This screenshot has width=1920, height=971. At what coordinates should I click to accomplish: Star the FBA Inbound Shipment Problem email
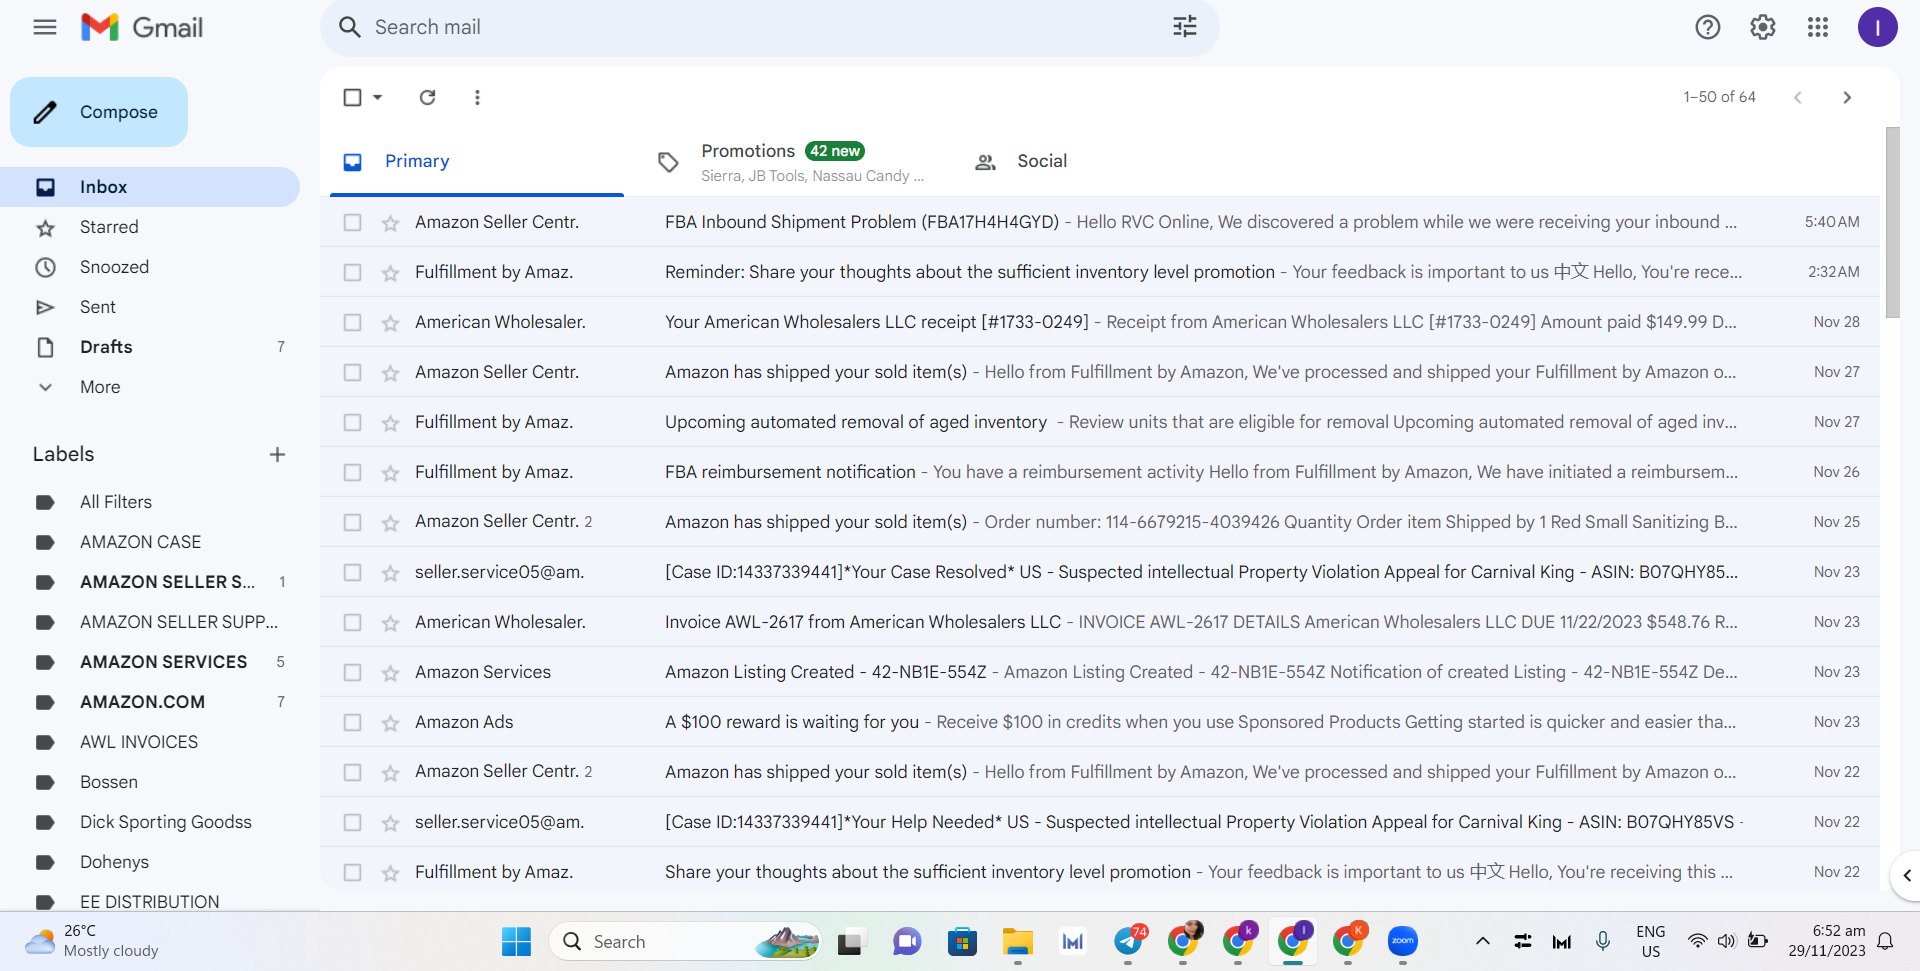390,223
